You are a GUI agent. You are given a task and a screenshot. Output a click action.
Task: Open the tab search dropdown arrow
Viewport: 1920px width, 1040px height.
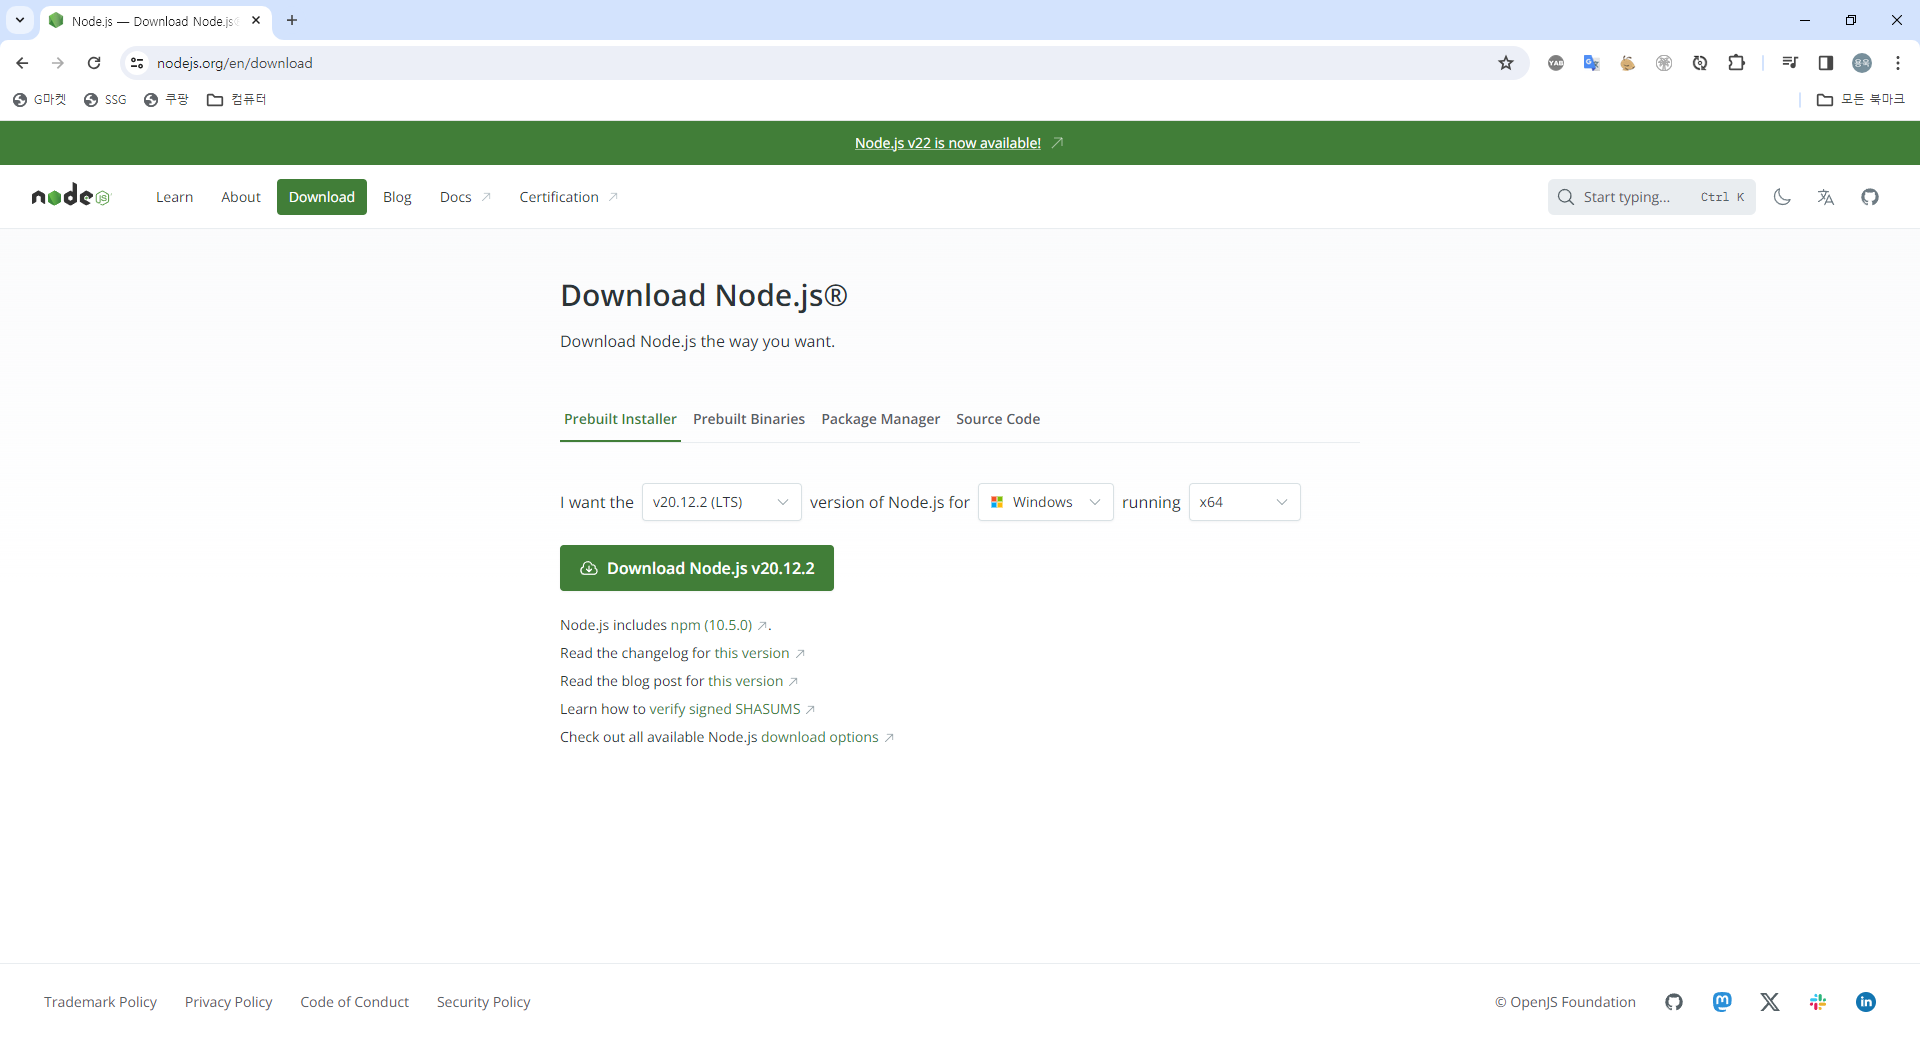click(x=20, y=20)
